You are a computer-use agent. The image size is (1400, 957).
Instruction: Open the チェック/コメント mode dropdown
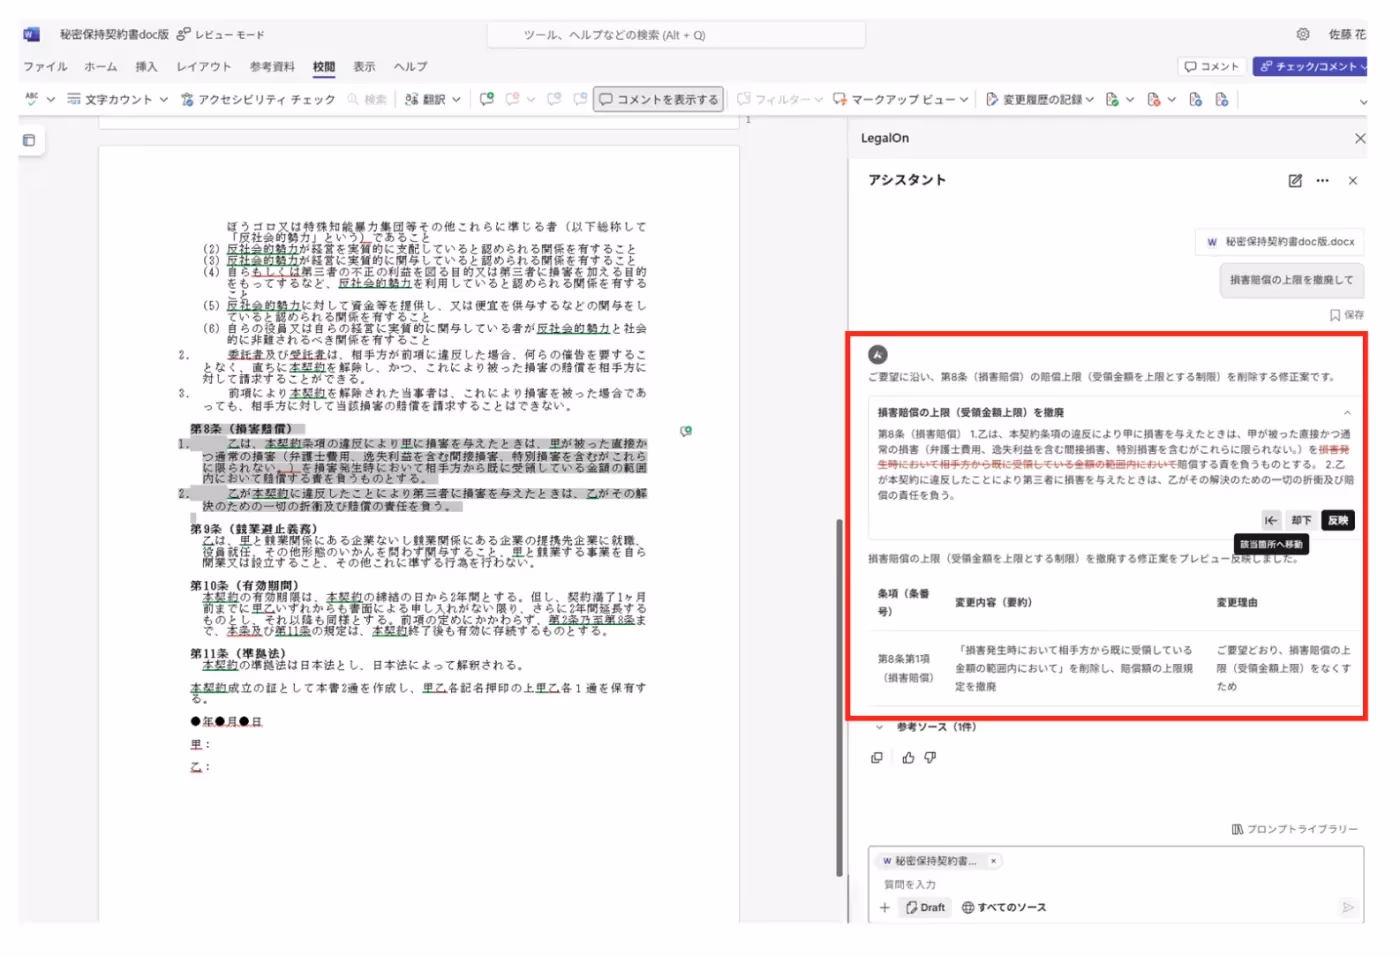(x=1310, y=66)
